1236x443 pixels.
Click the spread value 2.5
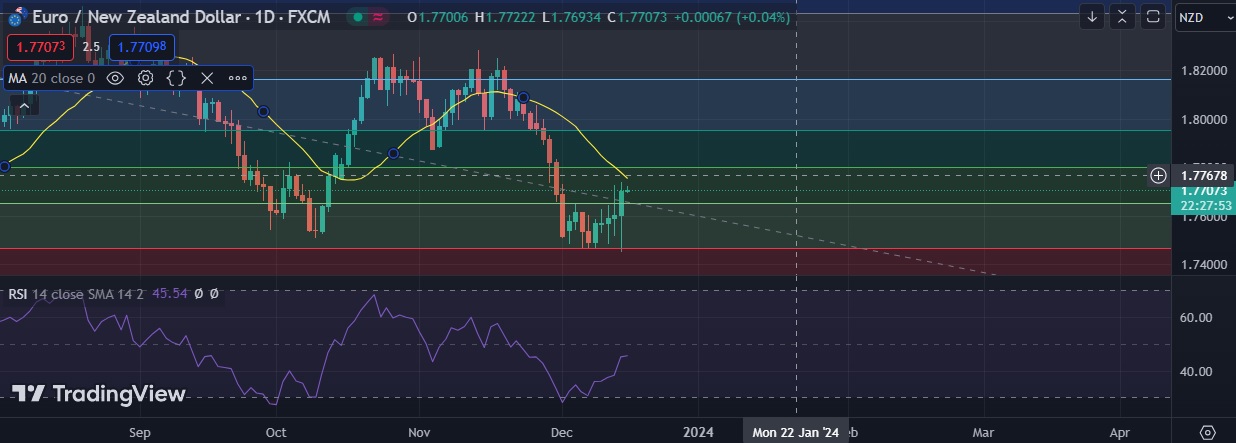(91, 47)
